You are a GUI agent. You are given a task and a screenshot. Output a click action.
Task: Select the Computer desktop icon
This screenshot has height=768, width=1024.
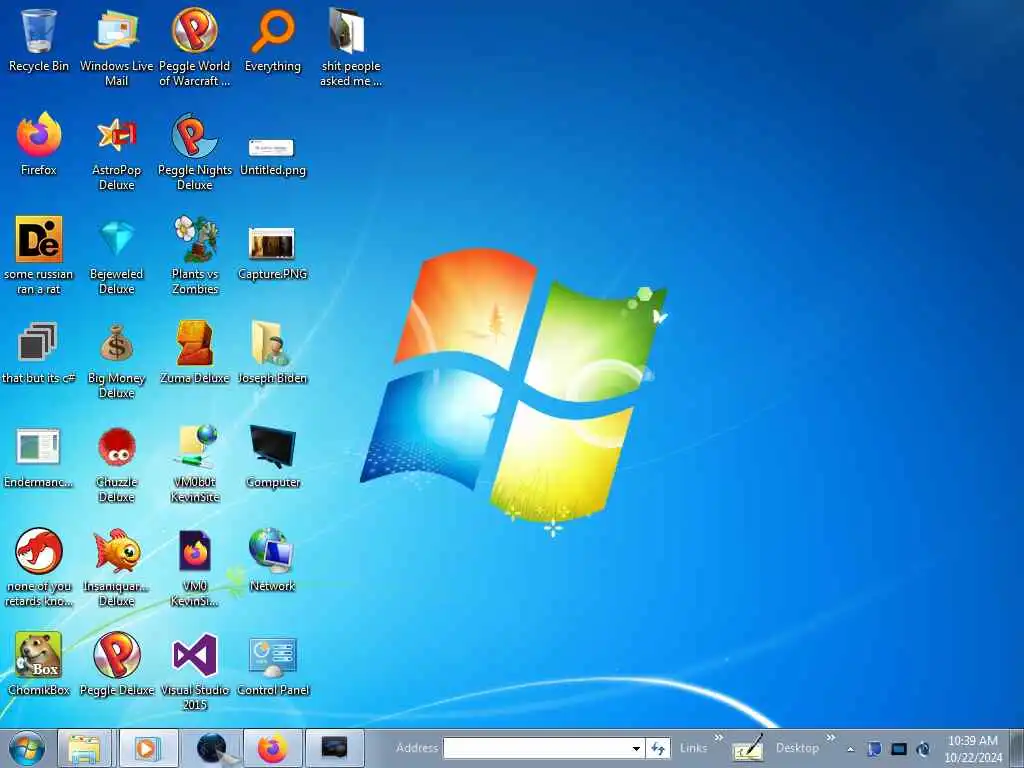(x=273, y=457)
